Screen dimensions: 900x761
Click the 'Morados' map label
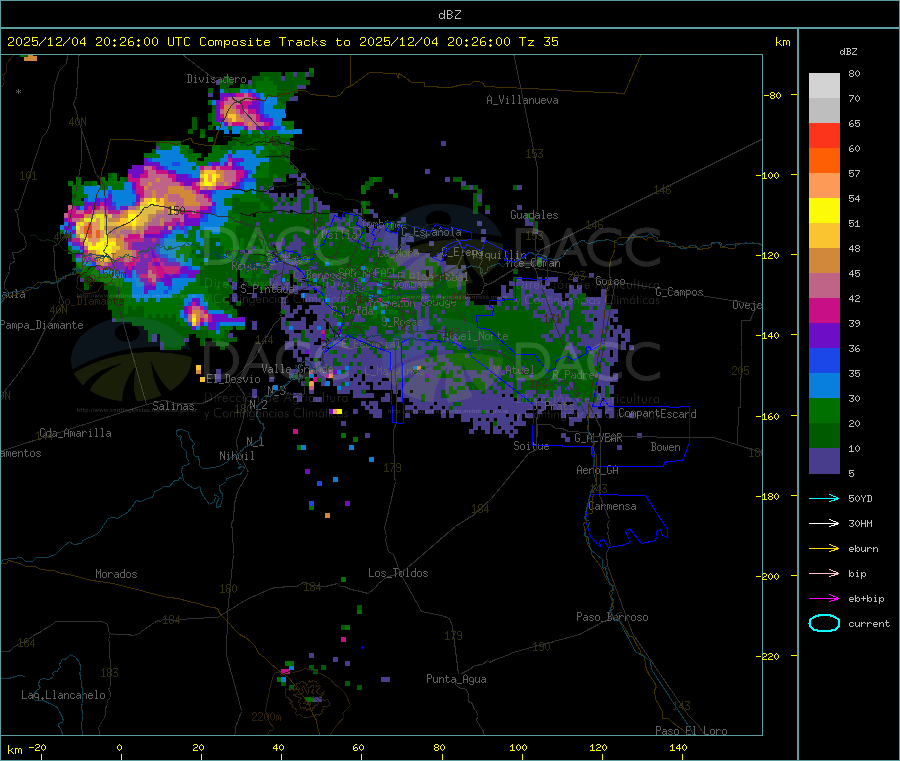tap(116, 574)
